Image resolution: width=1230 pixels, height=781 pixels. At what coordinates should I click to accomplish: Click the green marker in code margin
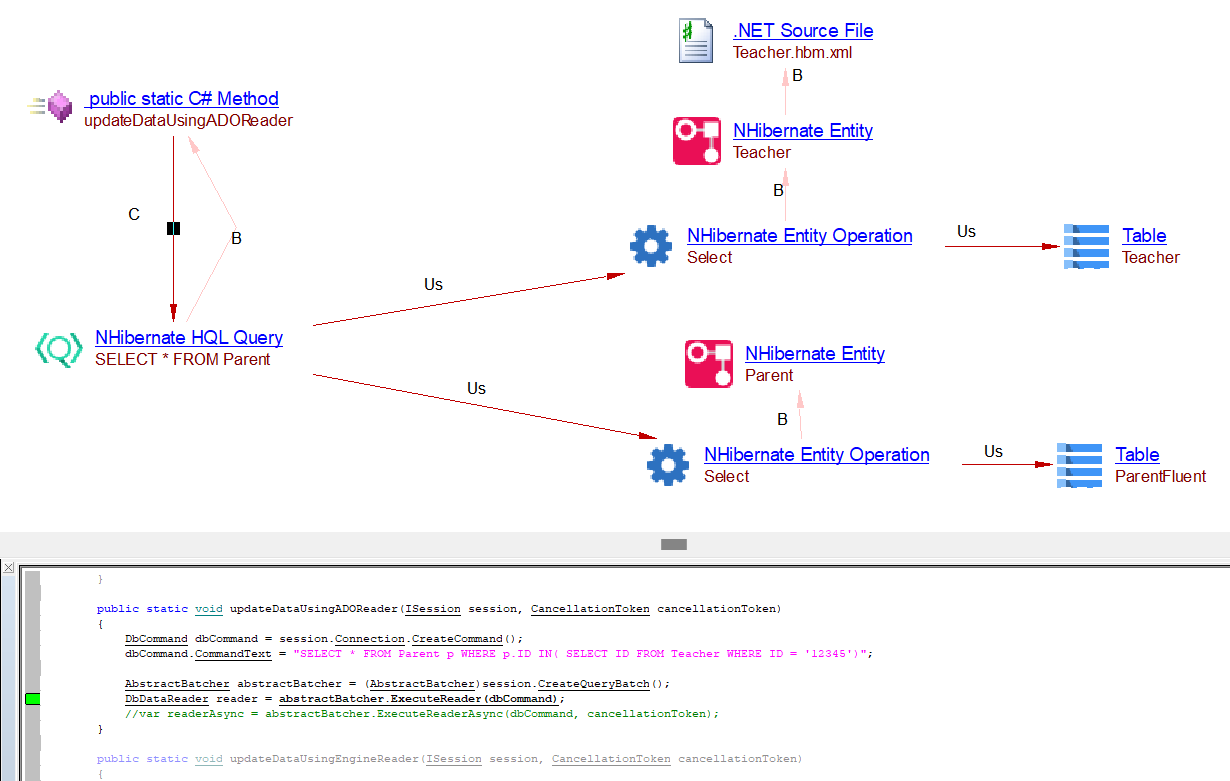tap(32, 698)
